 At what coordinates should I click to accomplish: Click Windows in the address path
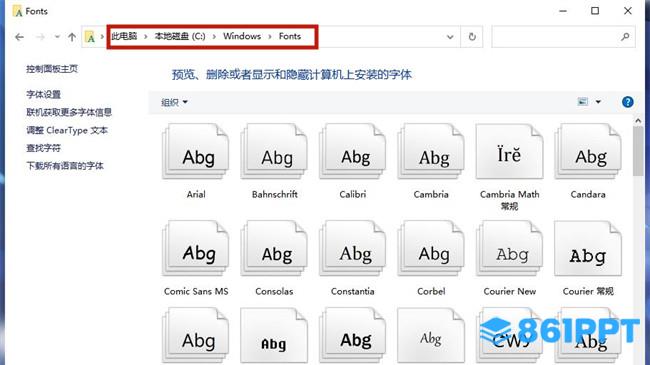242,36
